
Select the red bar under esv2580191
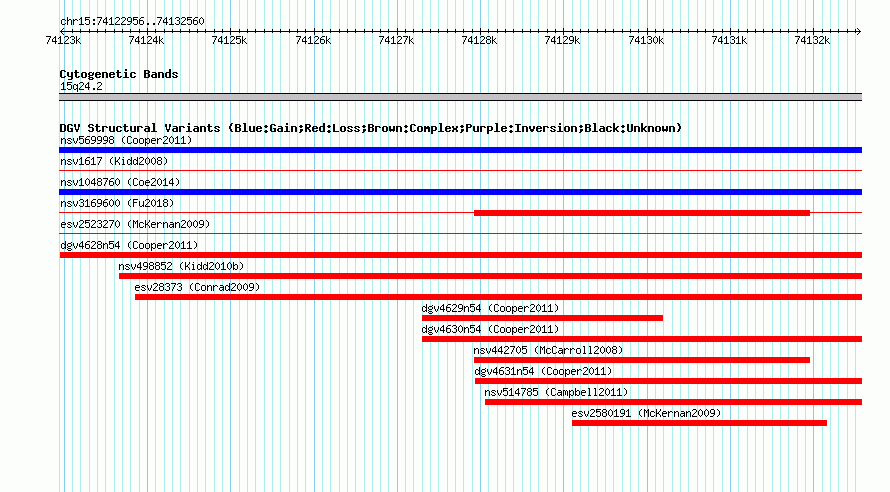699,423
